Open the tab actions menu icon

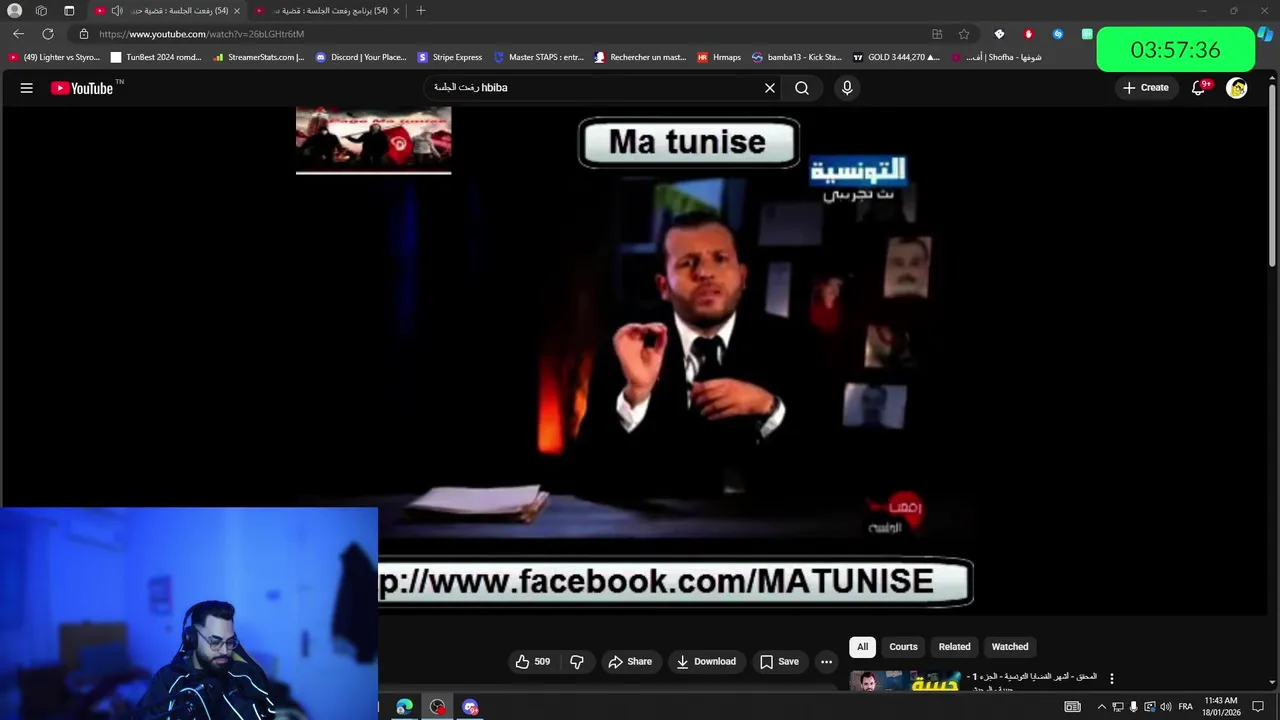click(69, 11)
